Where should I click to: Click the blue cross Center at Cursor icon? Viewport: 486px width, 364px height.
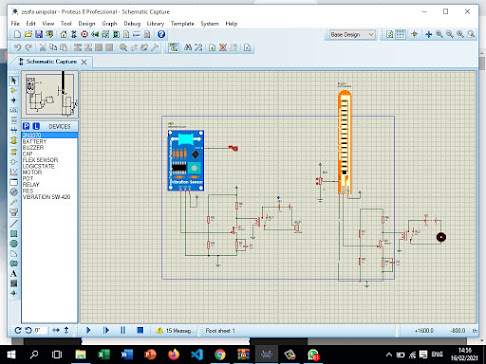(x=429, y=34)
